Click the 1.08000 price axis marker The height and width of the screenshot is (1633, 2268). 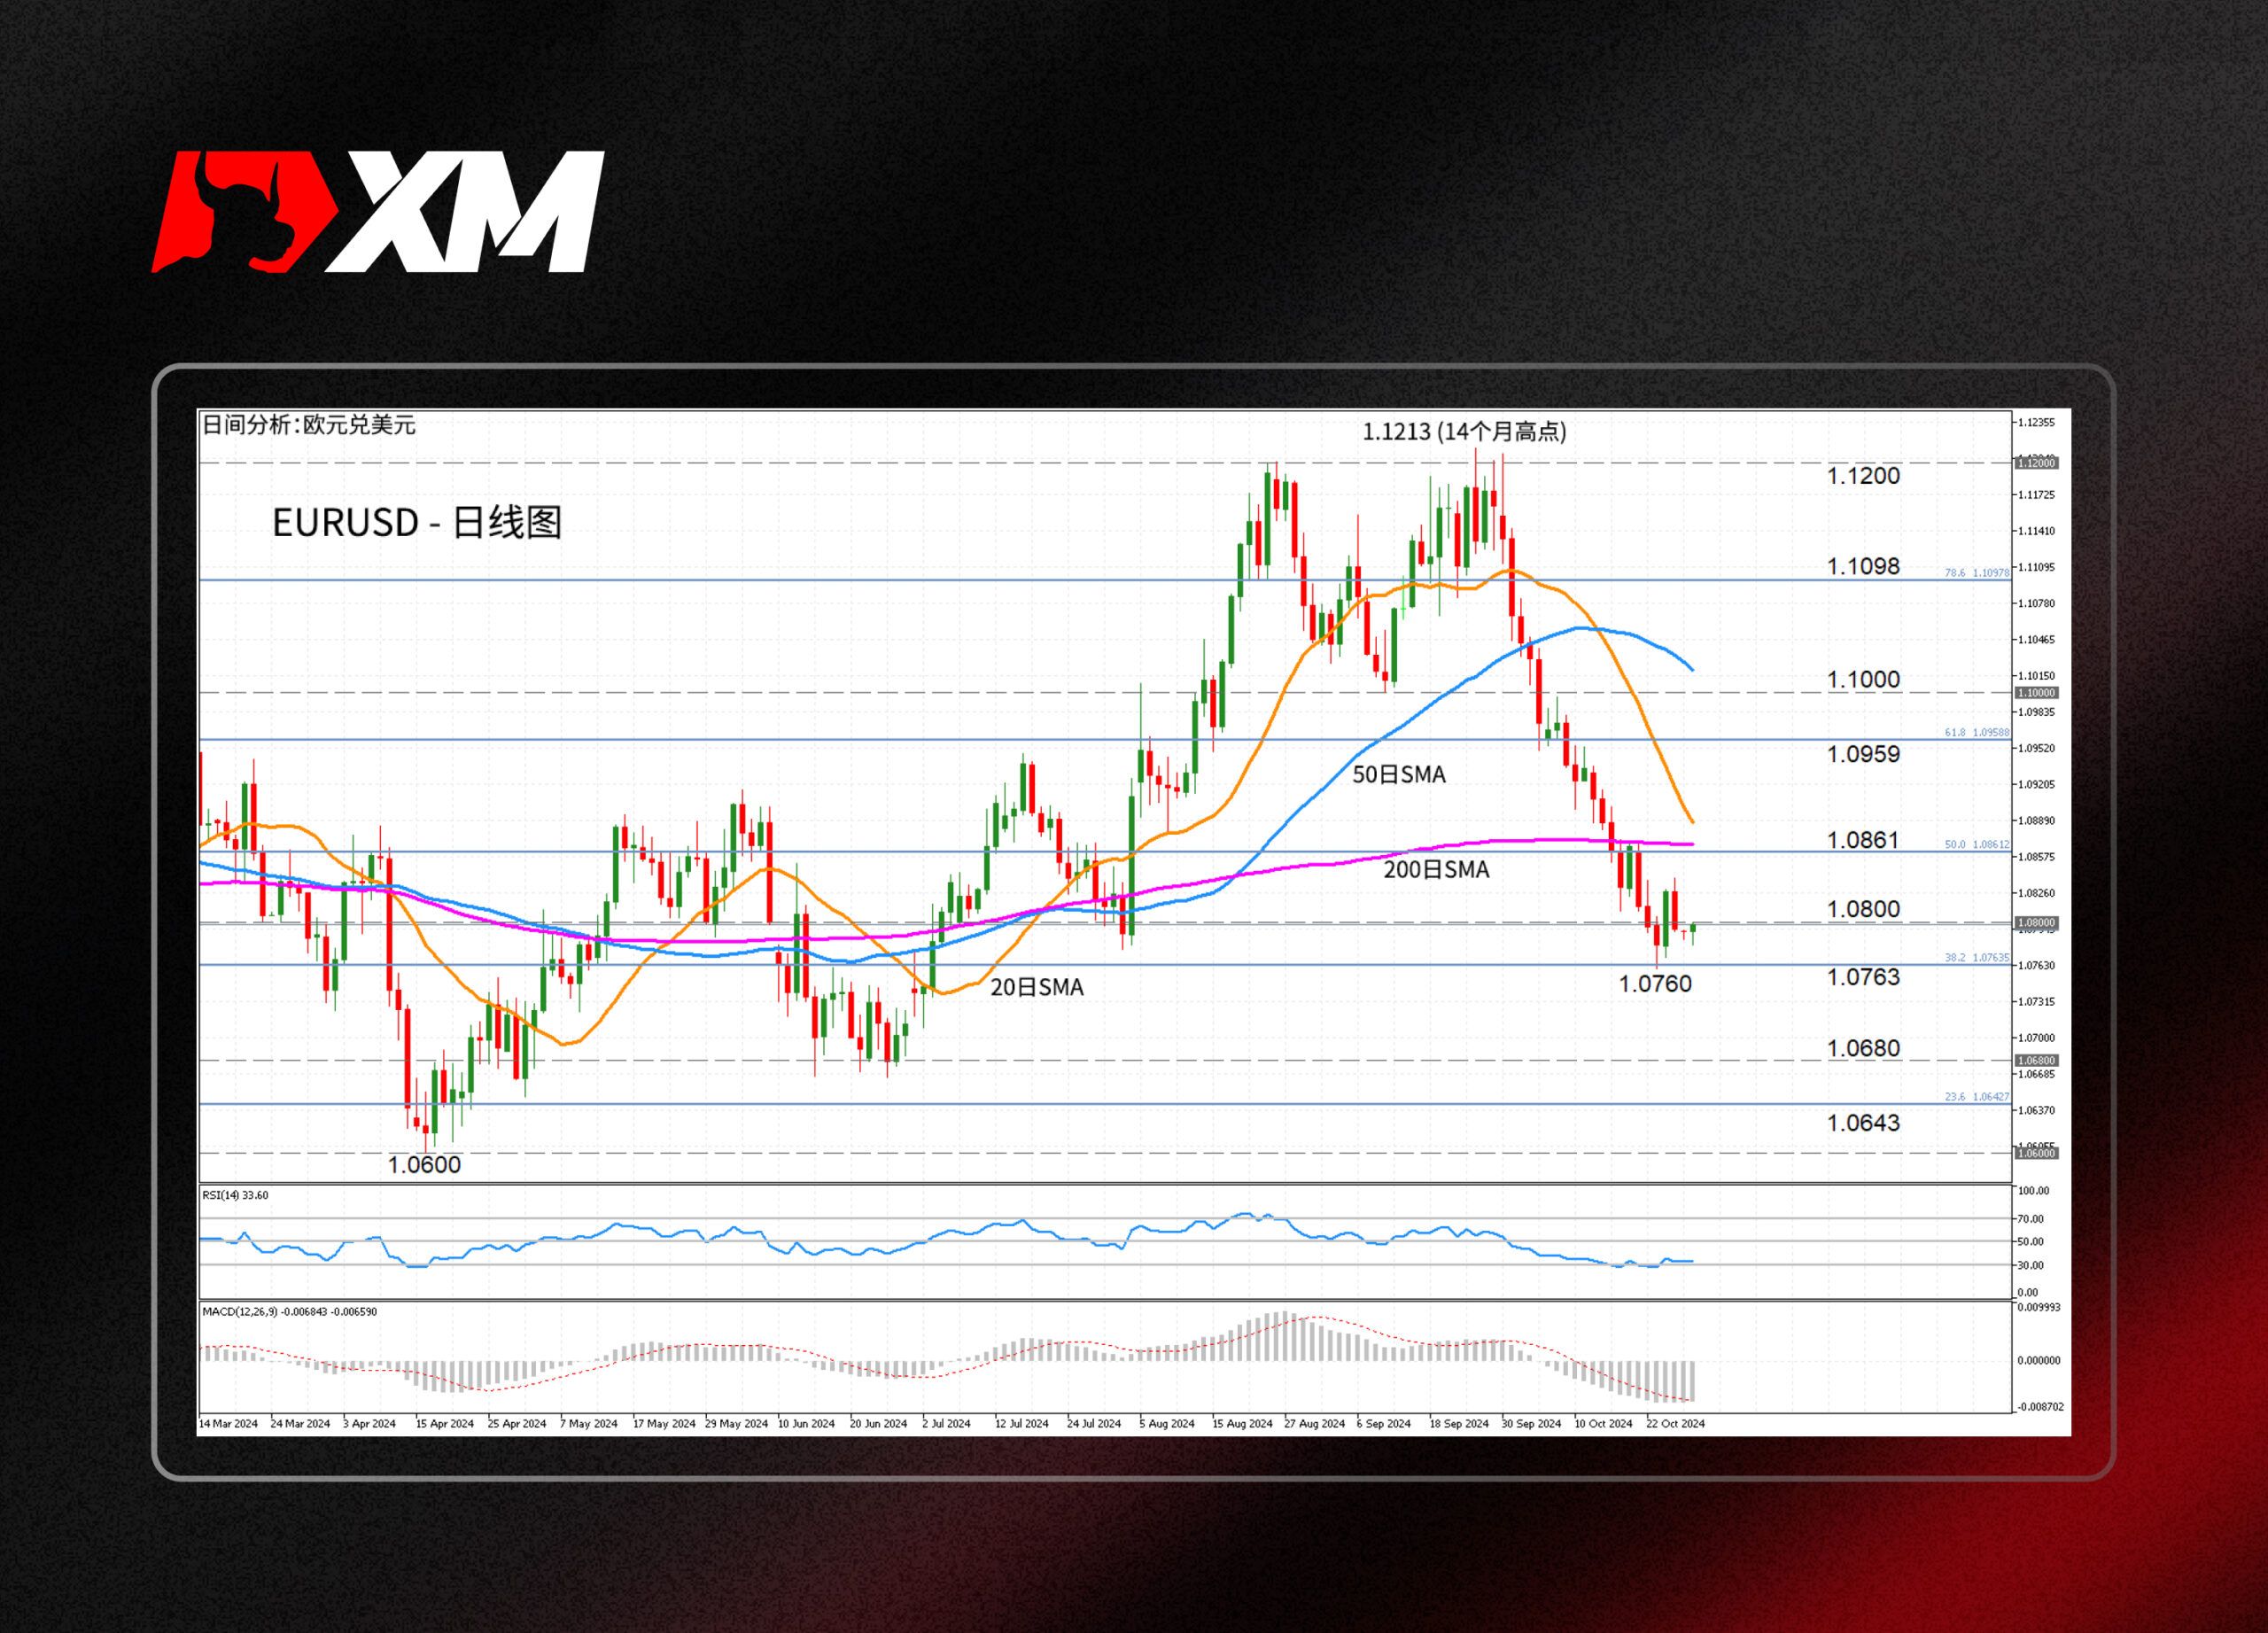pyautogui.click(x=2035, y=923)
